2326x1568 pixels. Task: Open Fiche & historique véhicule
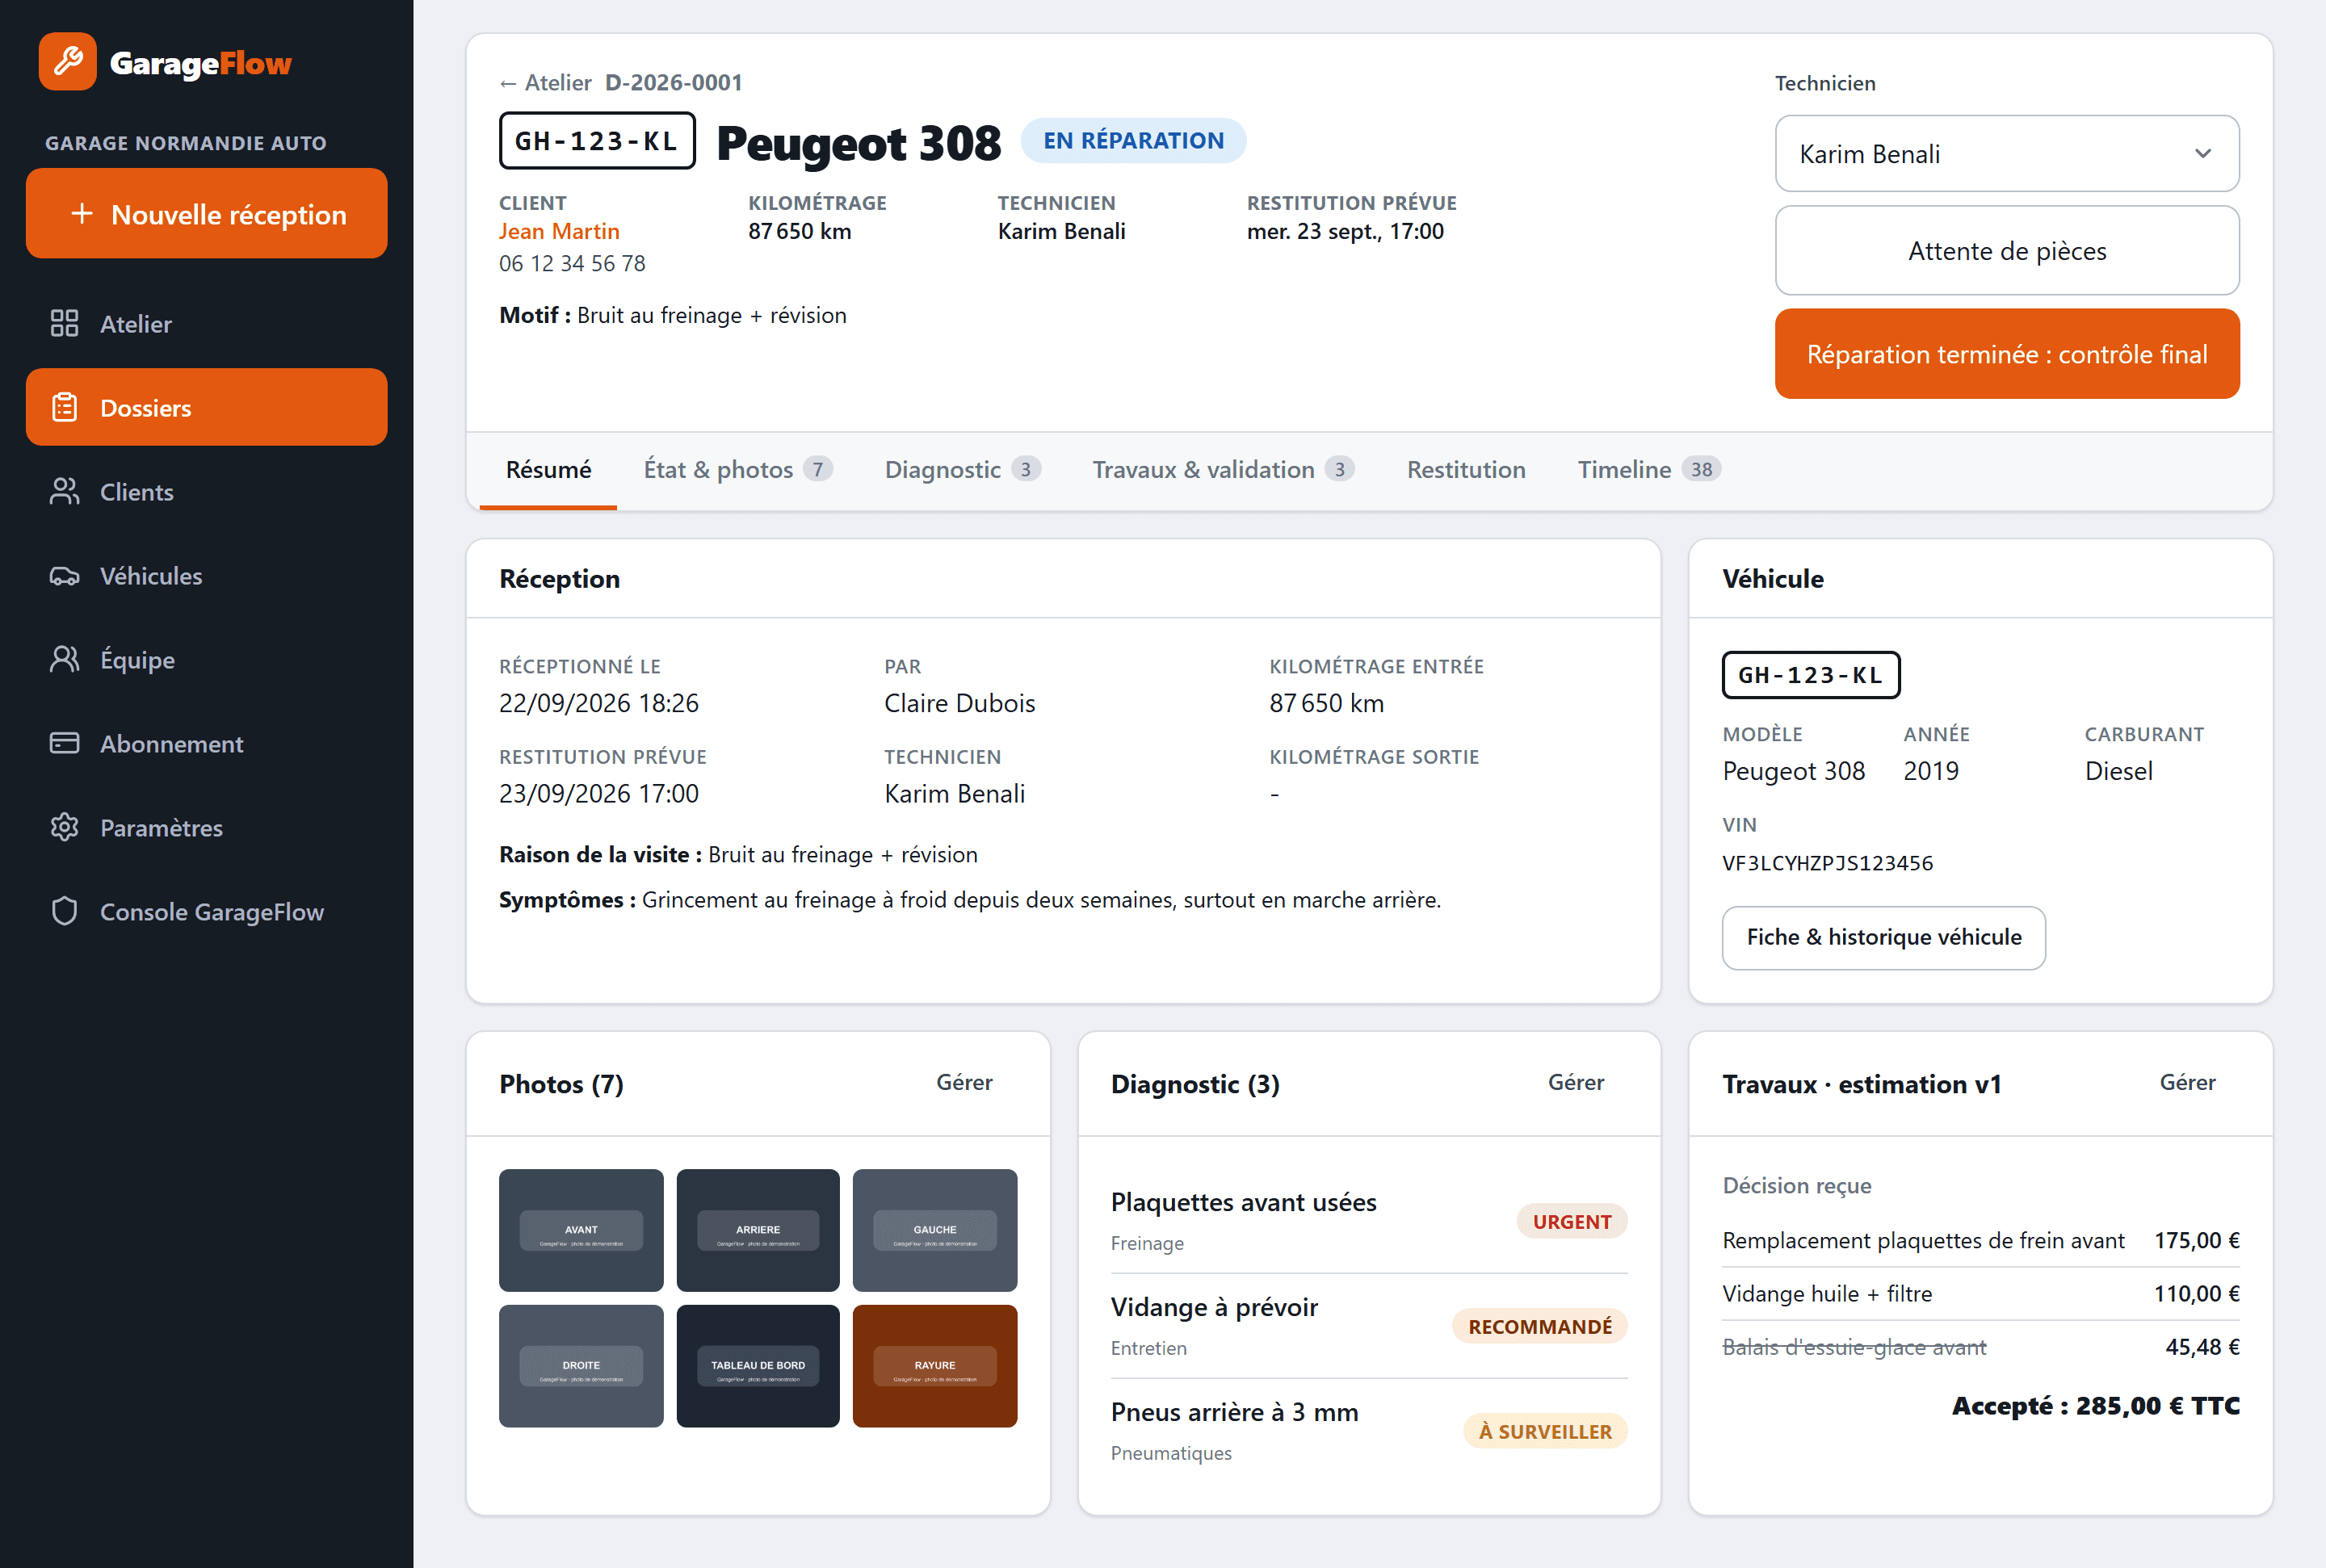pyautogui.click(x=1883, y=937)
